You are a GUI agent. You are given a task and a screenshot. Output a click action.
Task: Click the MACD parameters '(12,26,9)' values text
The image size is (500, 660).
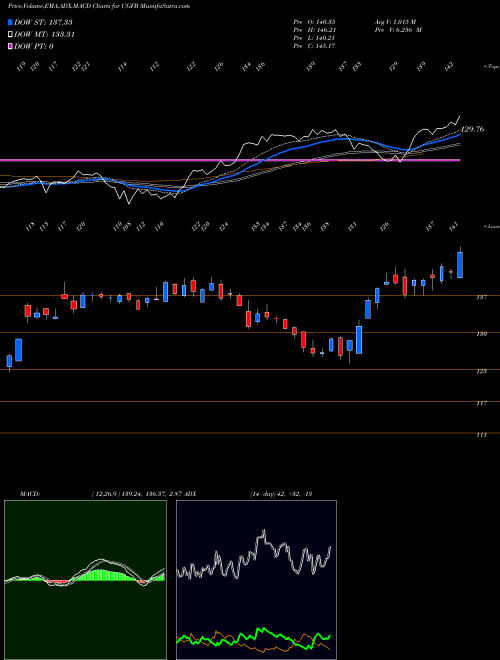tap(137, 493)
